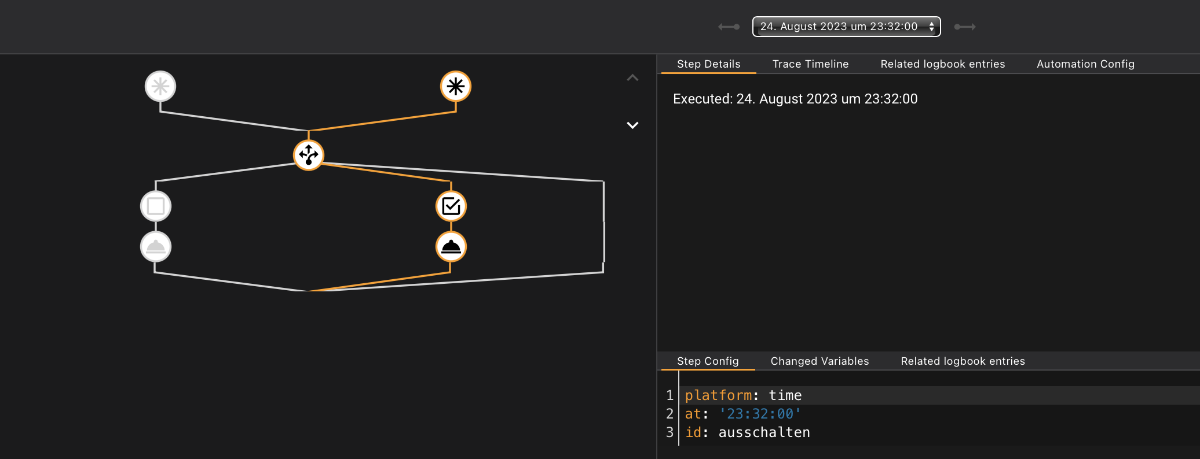Image resolution: width=1200 pixels, height=459 pixels.
Task: Select the Step Config tab
Action: pyautogui.click(x=707, y=361)
